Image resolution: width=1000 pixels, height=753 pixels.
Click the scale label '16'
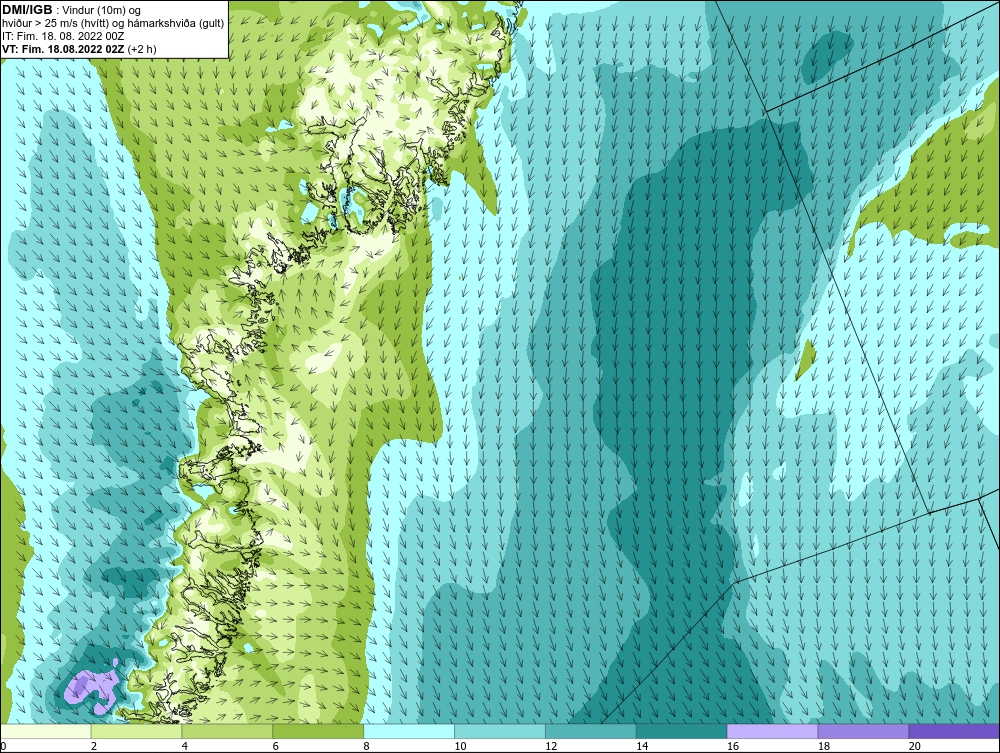(x=733, y=746)
